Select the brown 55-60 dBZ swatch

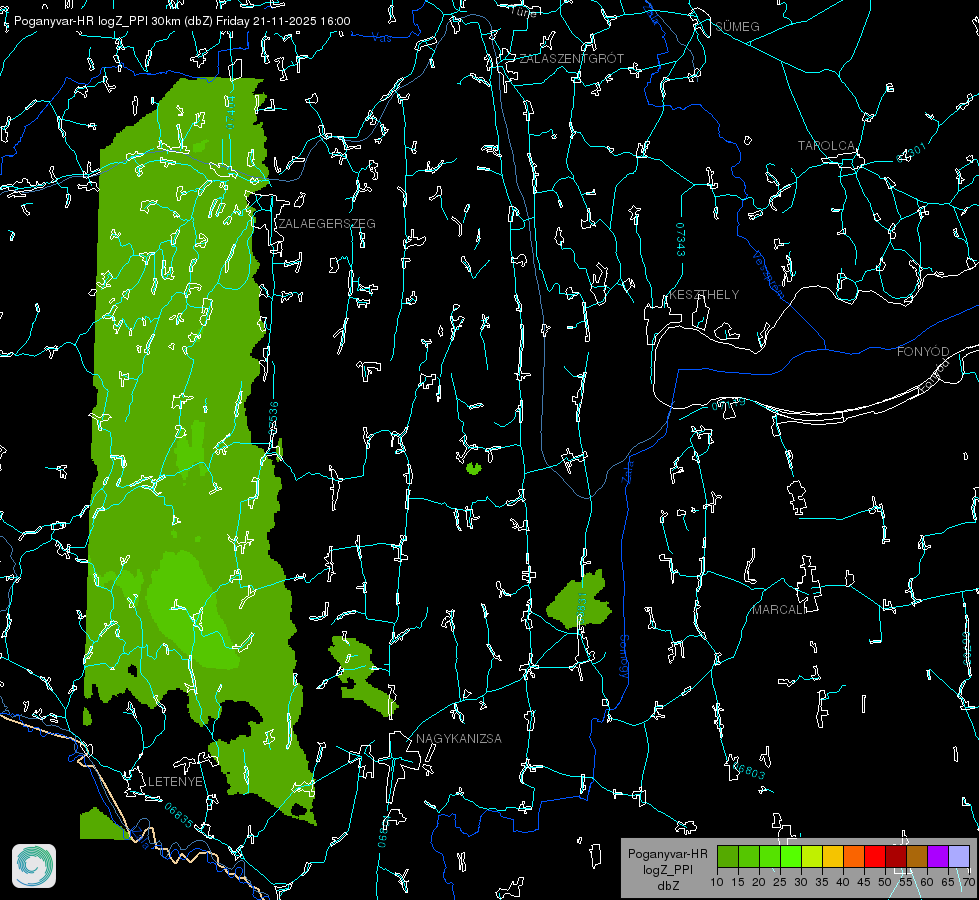click(917, 856)
